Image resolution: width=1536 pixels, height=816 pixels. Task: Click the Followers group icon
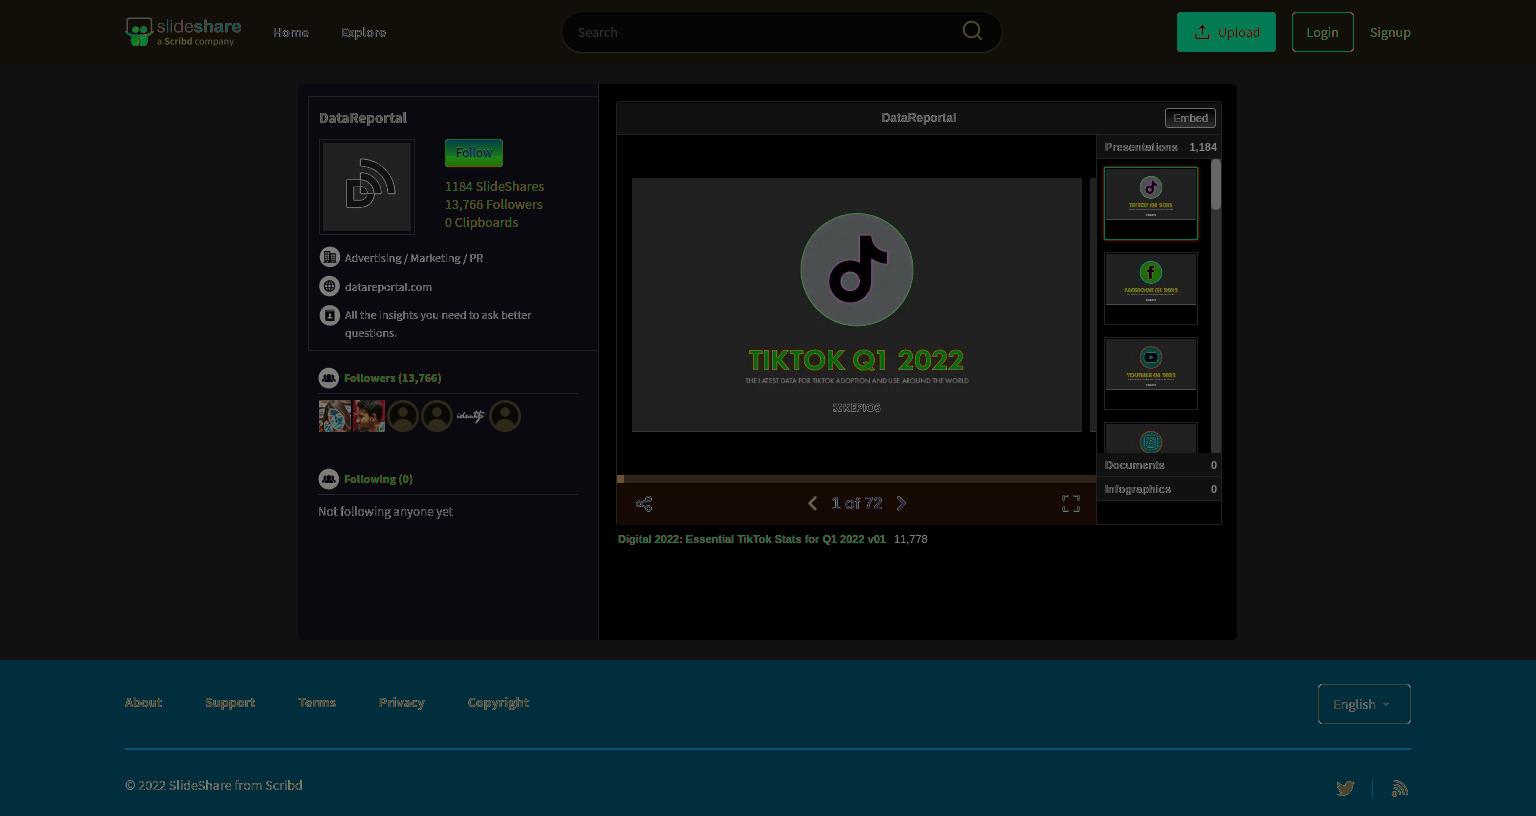click(x=328, y=378)
